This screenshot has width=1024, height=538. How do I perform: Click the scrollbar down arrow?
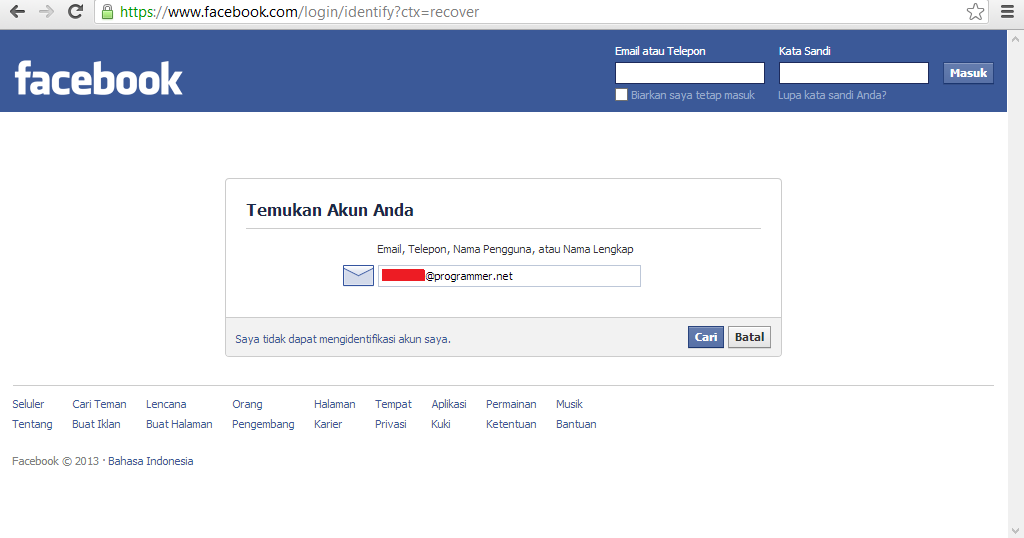pos(1016,530)
